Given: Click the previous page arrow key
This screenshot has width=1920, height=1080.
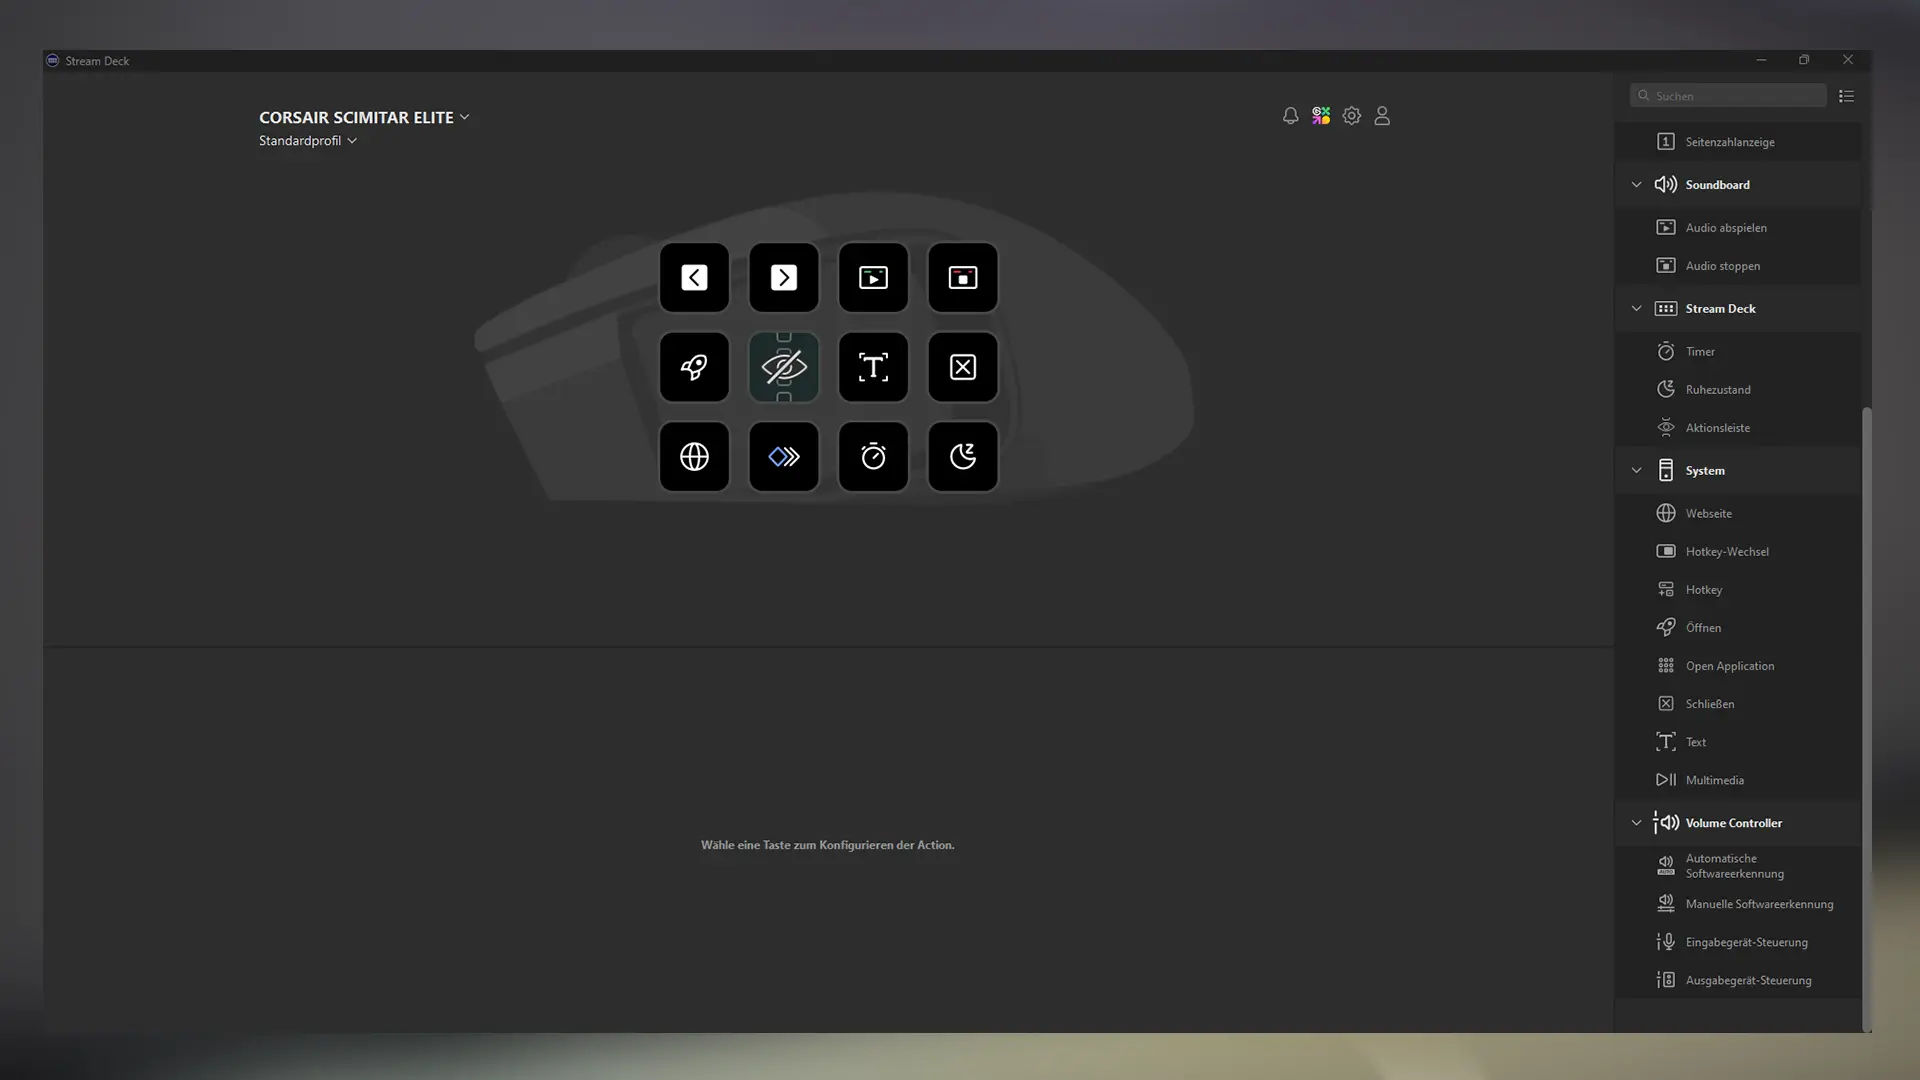Looking at the screenshot, I should 694,278.
